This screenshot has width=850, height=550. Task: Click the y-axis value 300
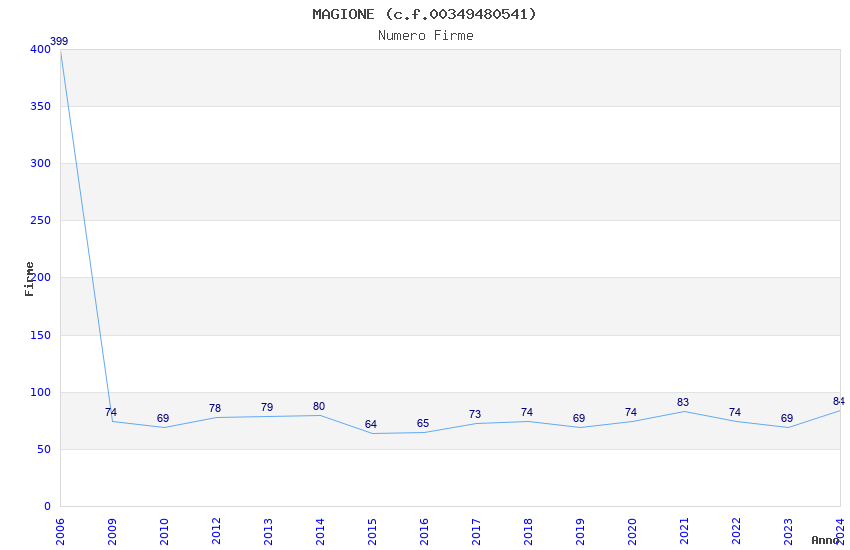click(x=41, y=163)
